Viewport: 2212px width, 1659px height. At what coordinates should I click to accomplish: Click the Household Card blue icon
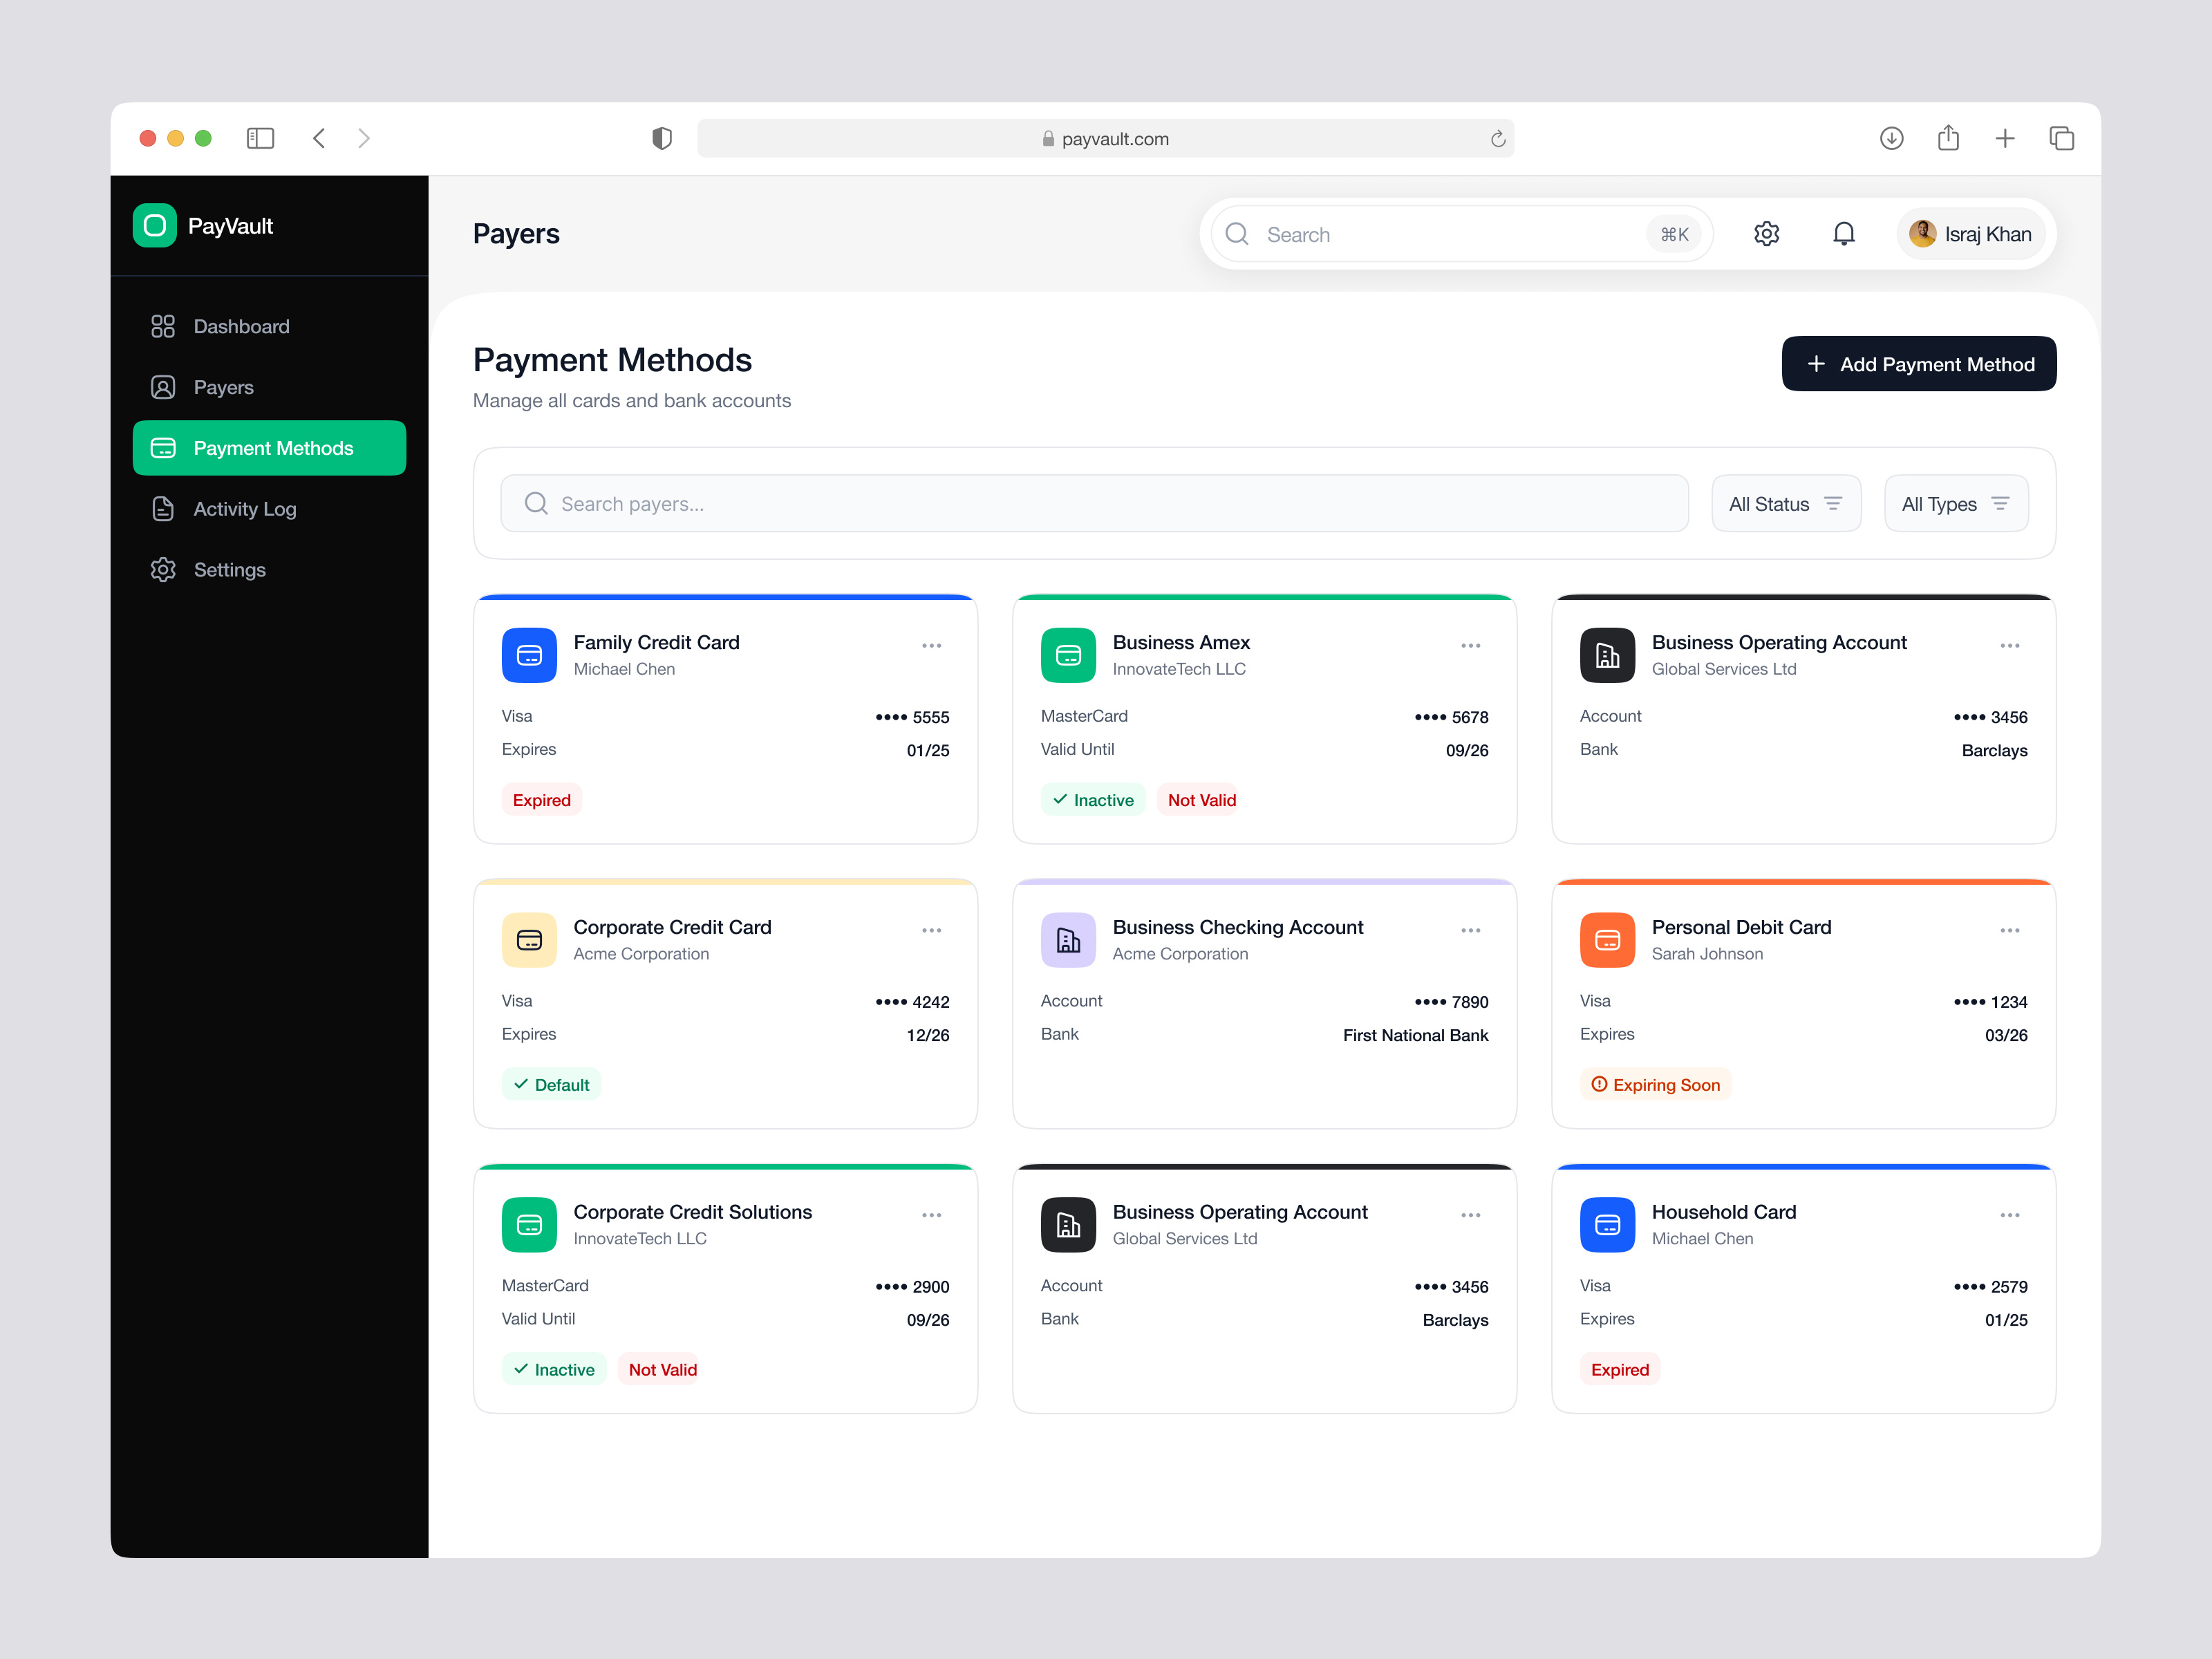click(x=1607, y=1225)
